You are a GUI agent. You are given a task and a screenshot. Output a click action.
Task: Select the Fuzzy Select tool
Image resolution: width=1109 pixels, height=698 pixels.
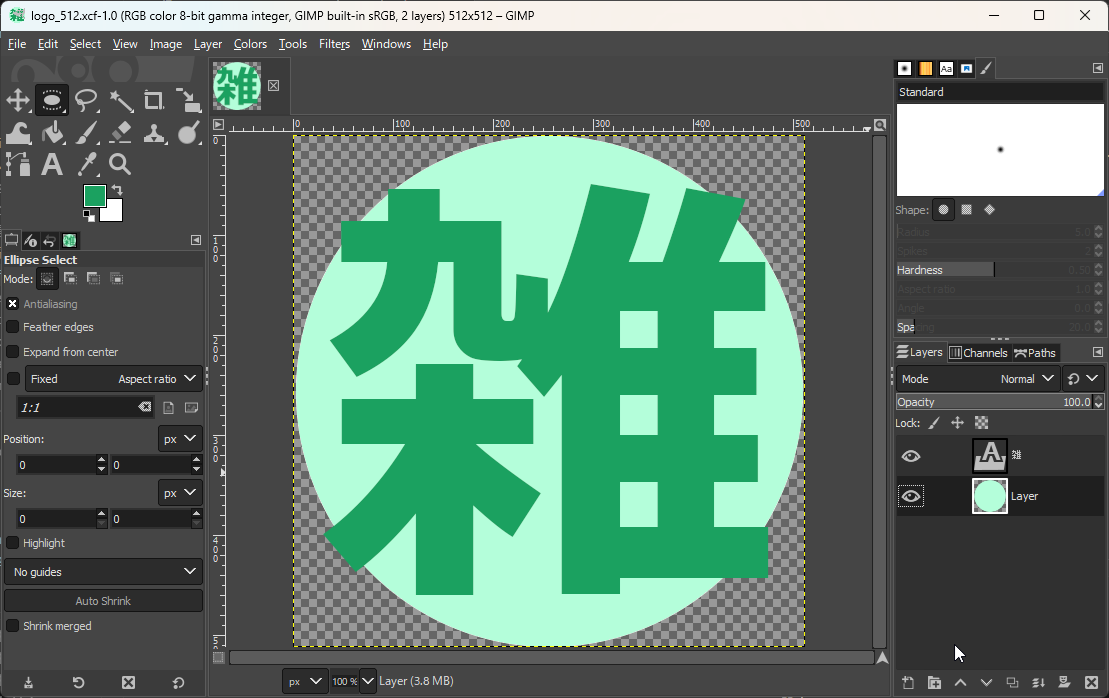pyautogui.click(x=121, y=101)
